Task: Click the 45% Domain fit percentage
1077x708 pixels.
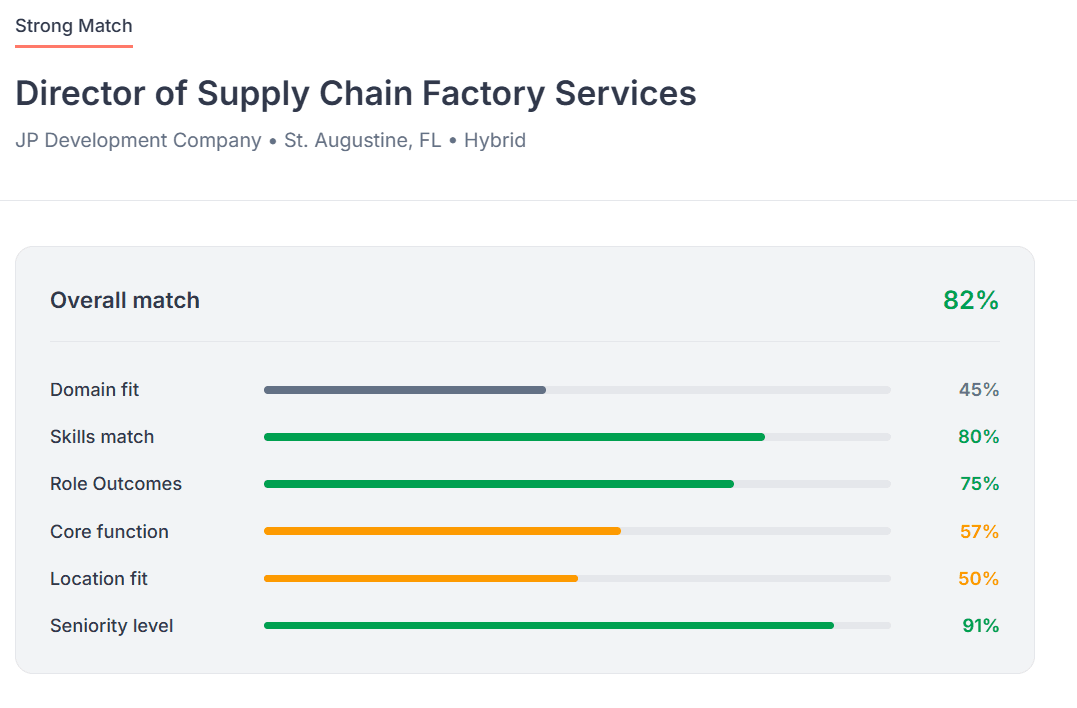Action: pyautogui.click(x=979, y=390)
